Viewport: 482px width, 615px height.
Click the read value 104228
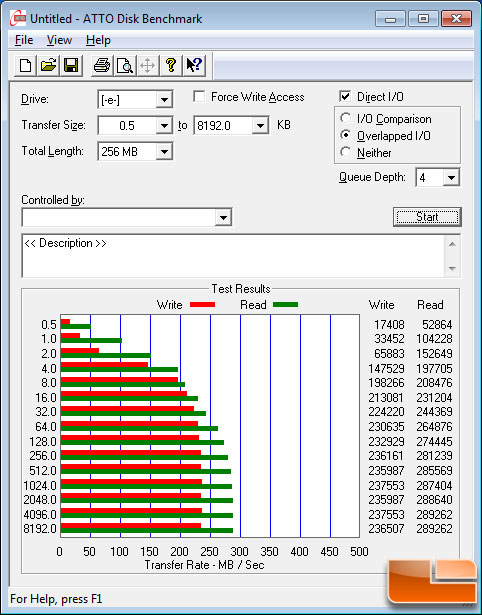click(x=434, y=339)
